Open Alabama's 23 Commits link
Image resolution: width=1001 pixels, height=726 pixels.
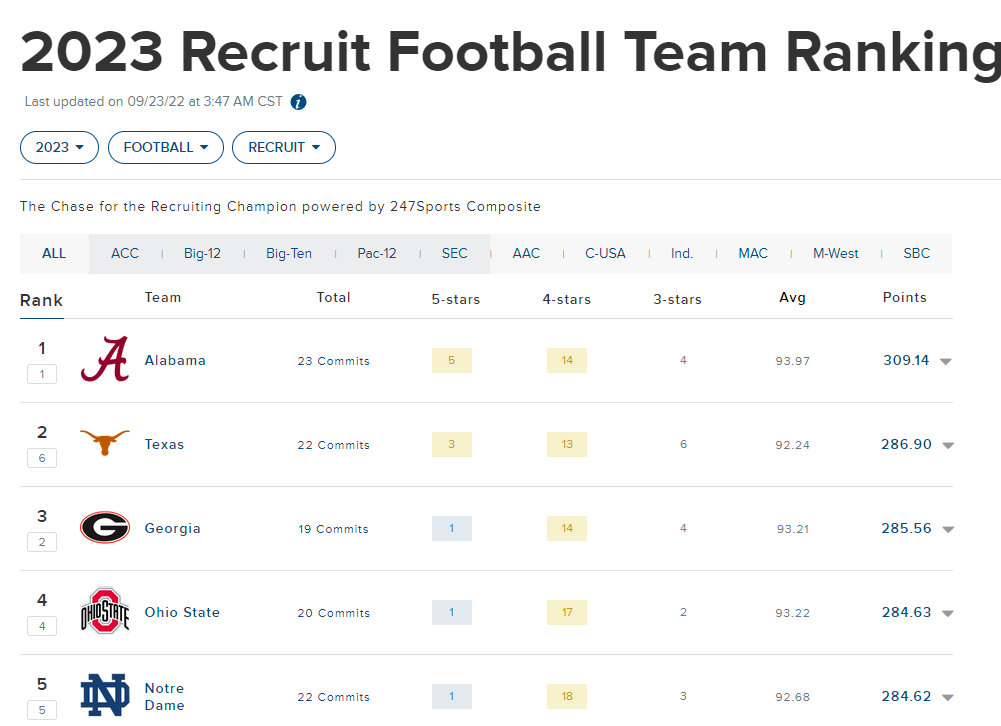tap(333, 361)
